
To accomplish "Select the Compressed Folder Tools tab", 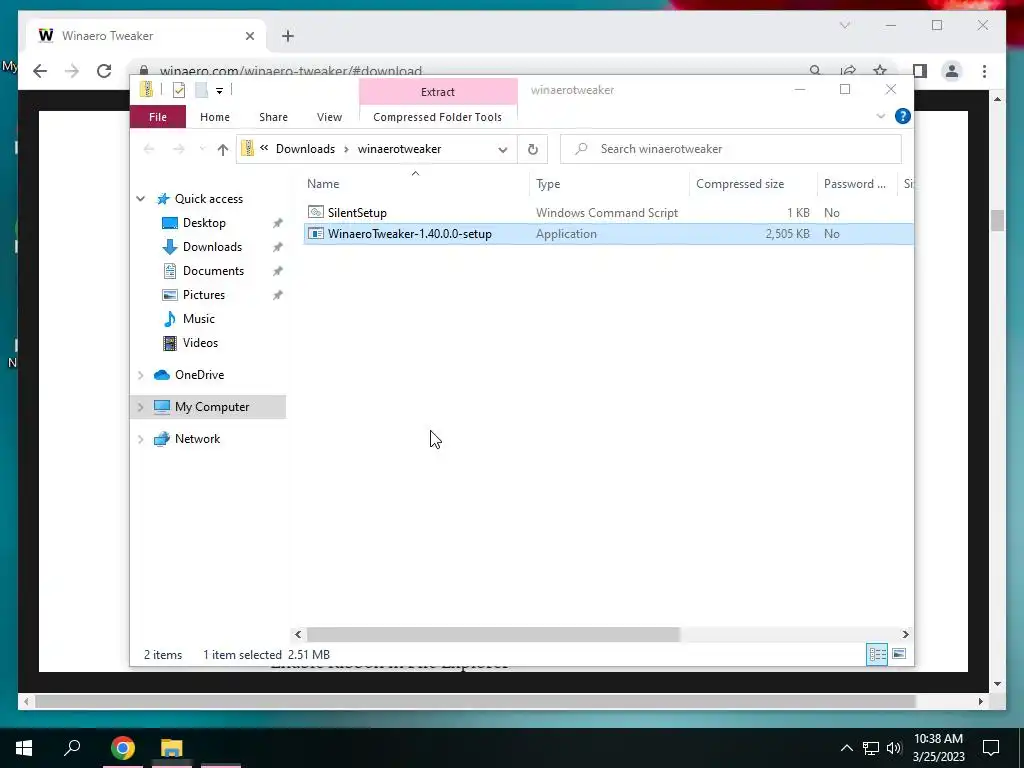I will [438, 117].
